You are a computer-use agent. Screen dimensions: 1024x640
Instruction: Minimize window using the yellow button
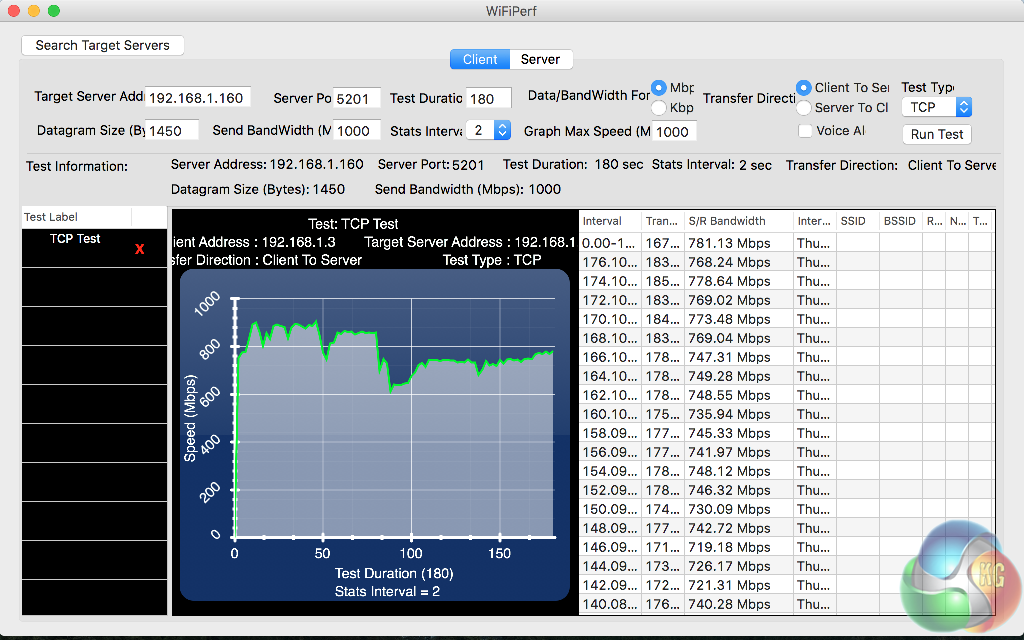[x=33, y=11]
